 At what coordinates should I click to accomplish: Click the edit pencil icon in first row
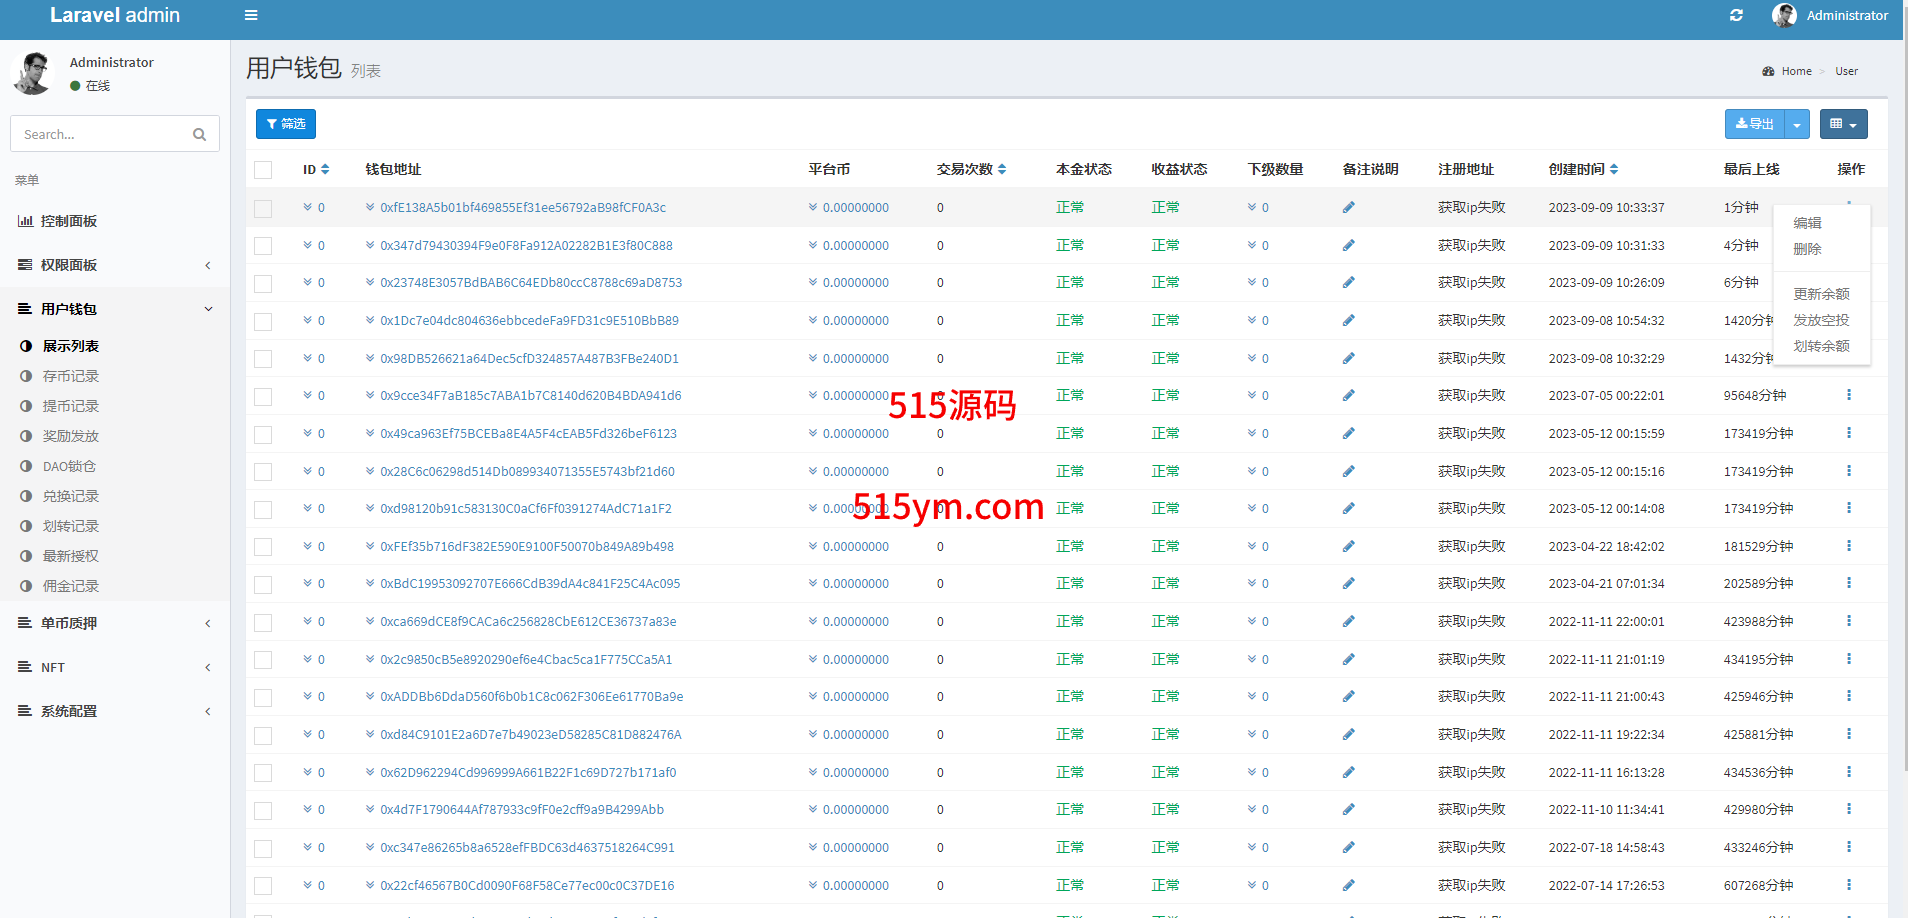(x=1348, y=208)
